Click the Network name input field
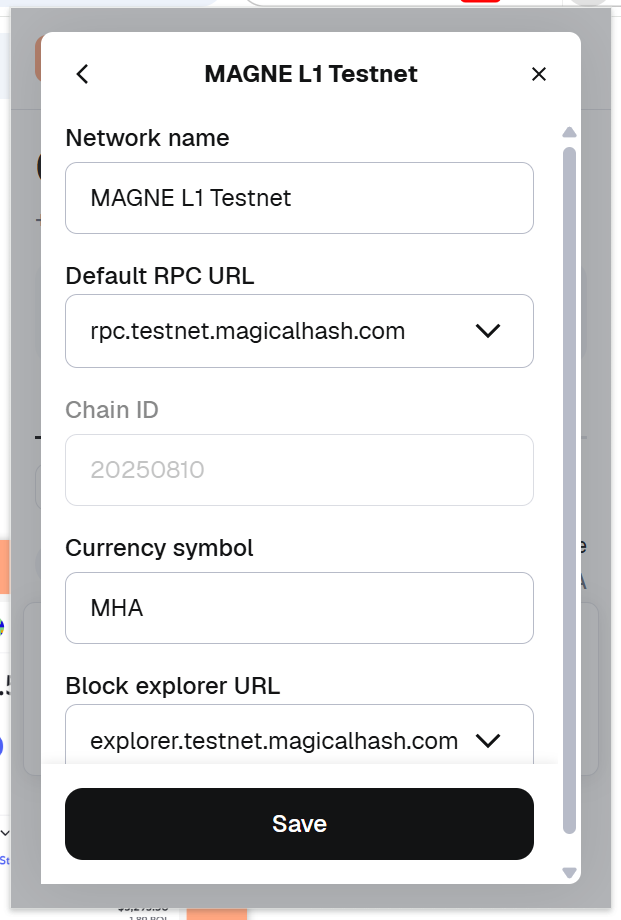 point(299,198)
